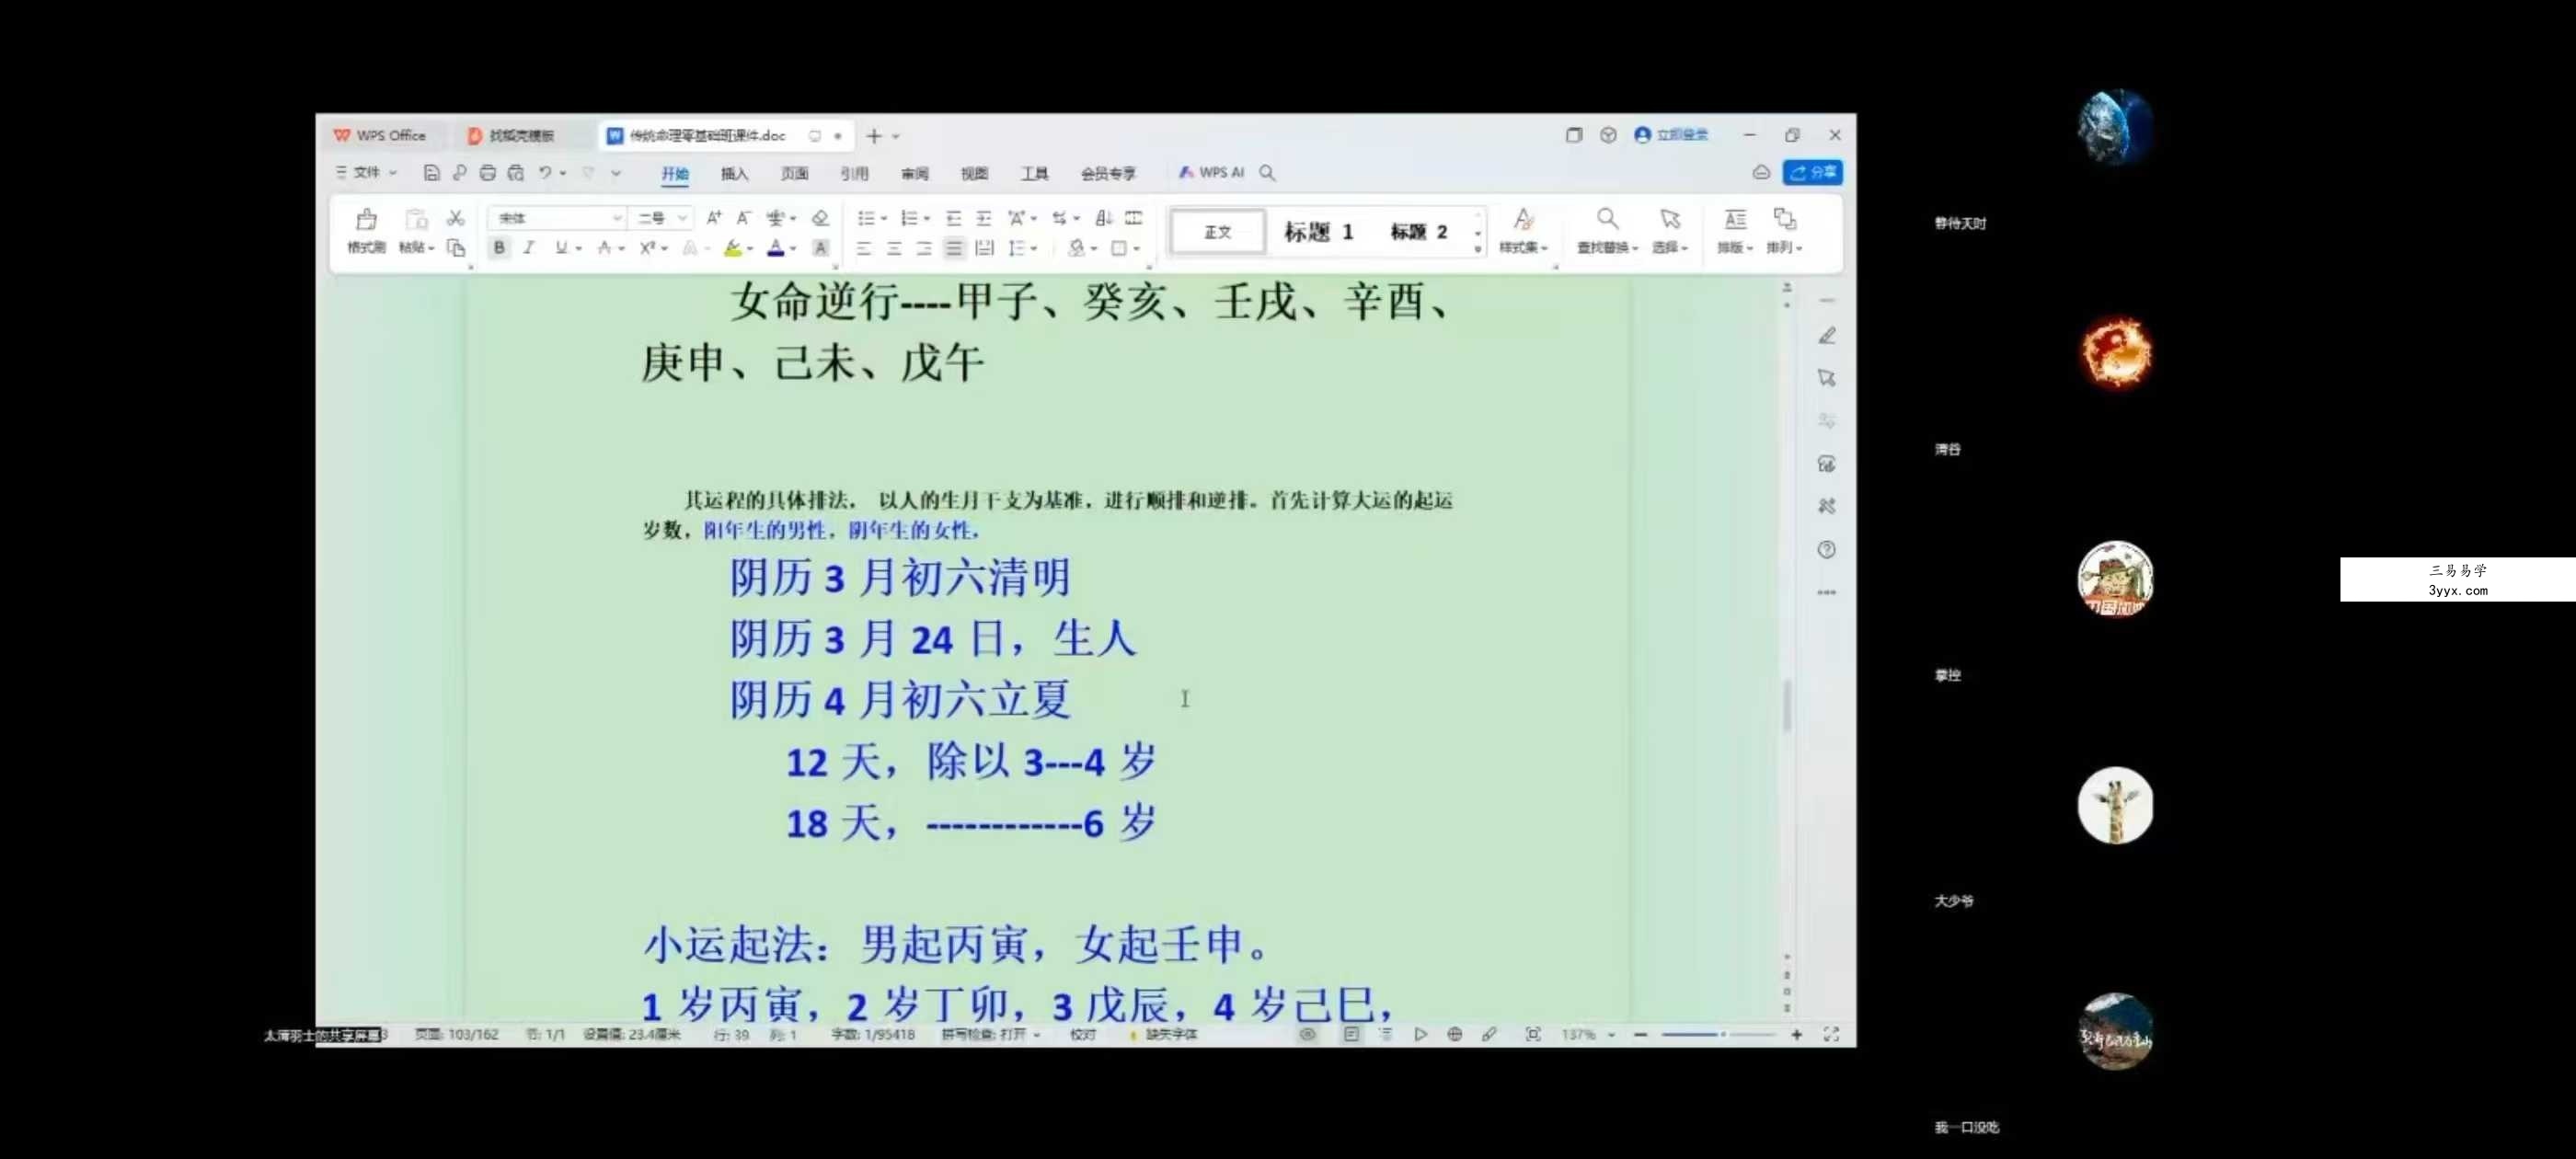
Task: Copy with the duplicate-pages icon
Action: (x=456, y=247)
